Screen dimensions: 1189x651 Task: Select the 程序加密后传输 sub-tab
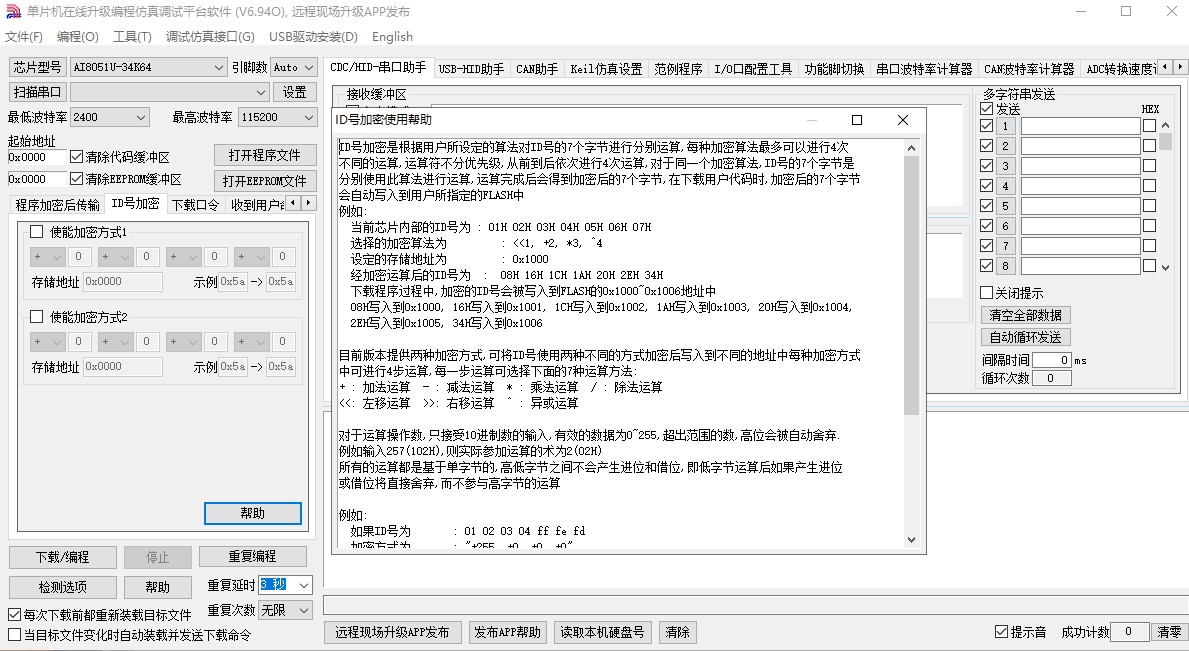[x=57, y=205]
